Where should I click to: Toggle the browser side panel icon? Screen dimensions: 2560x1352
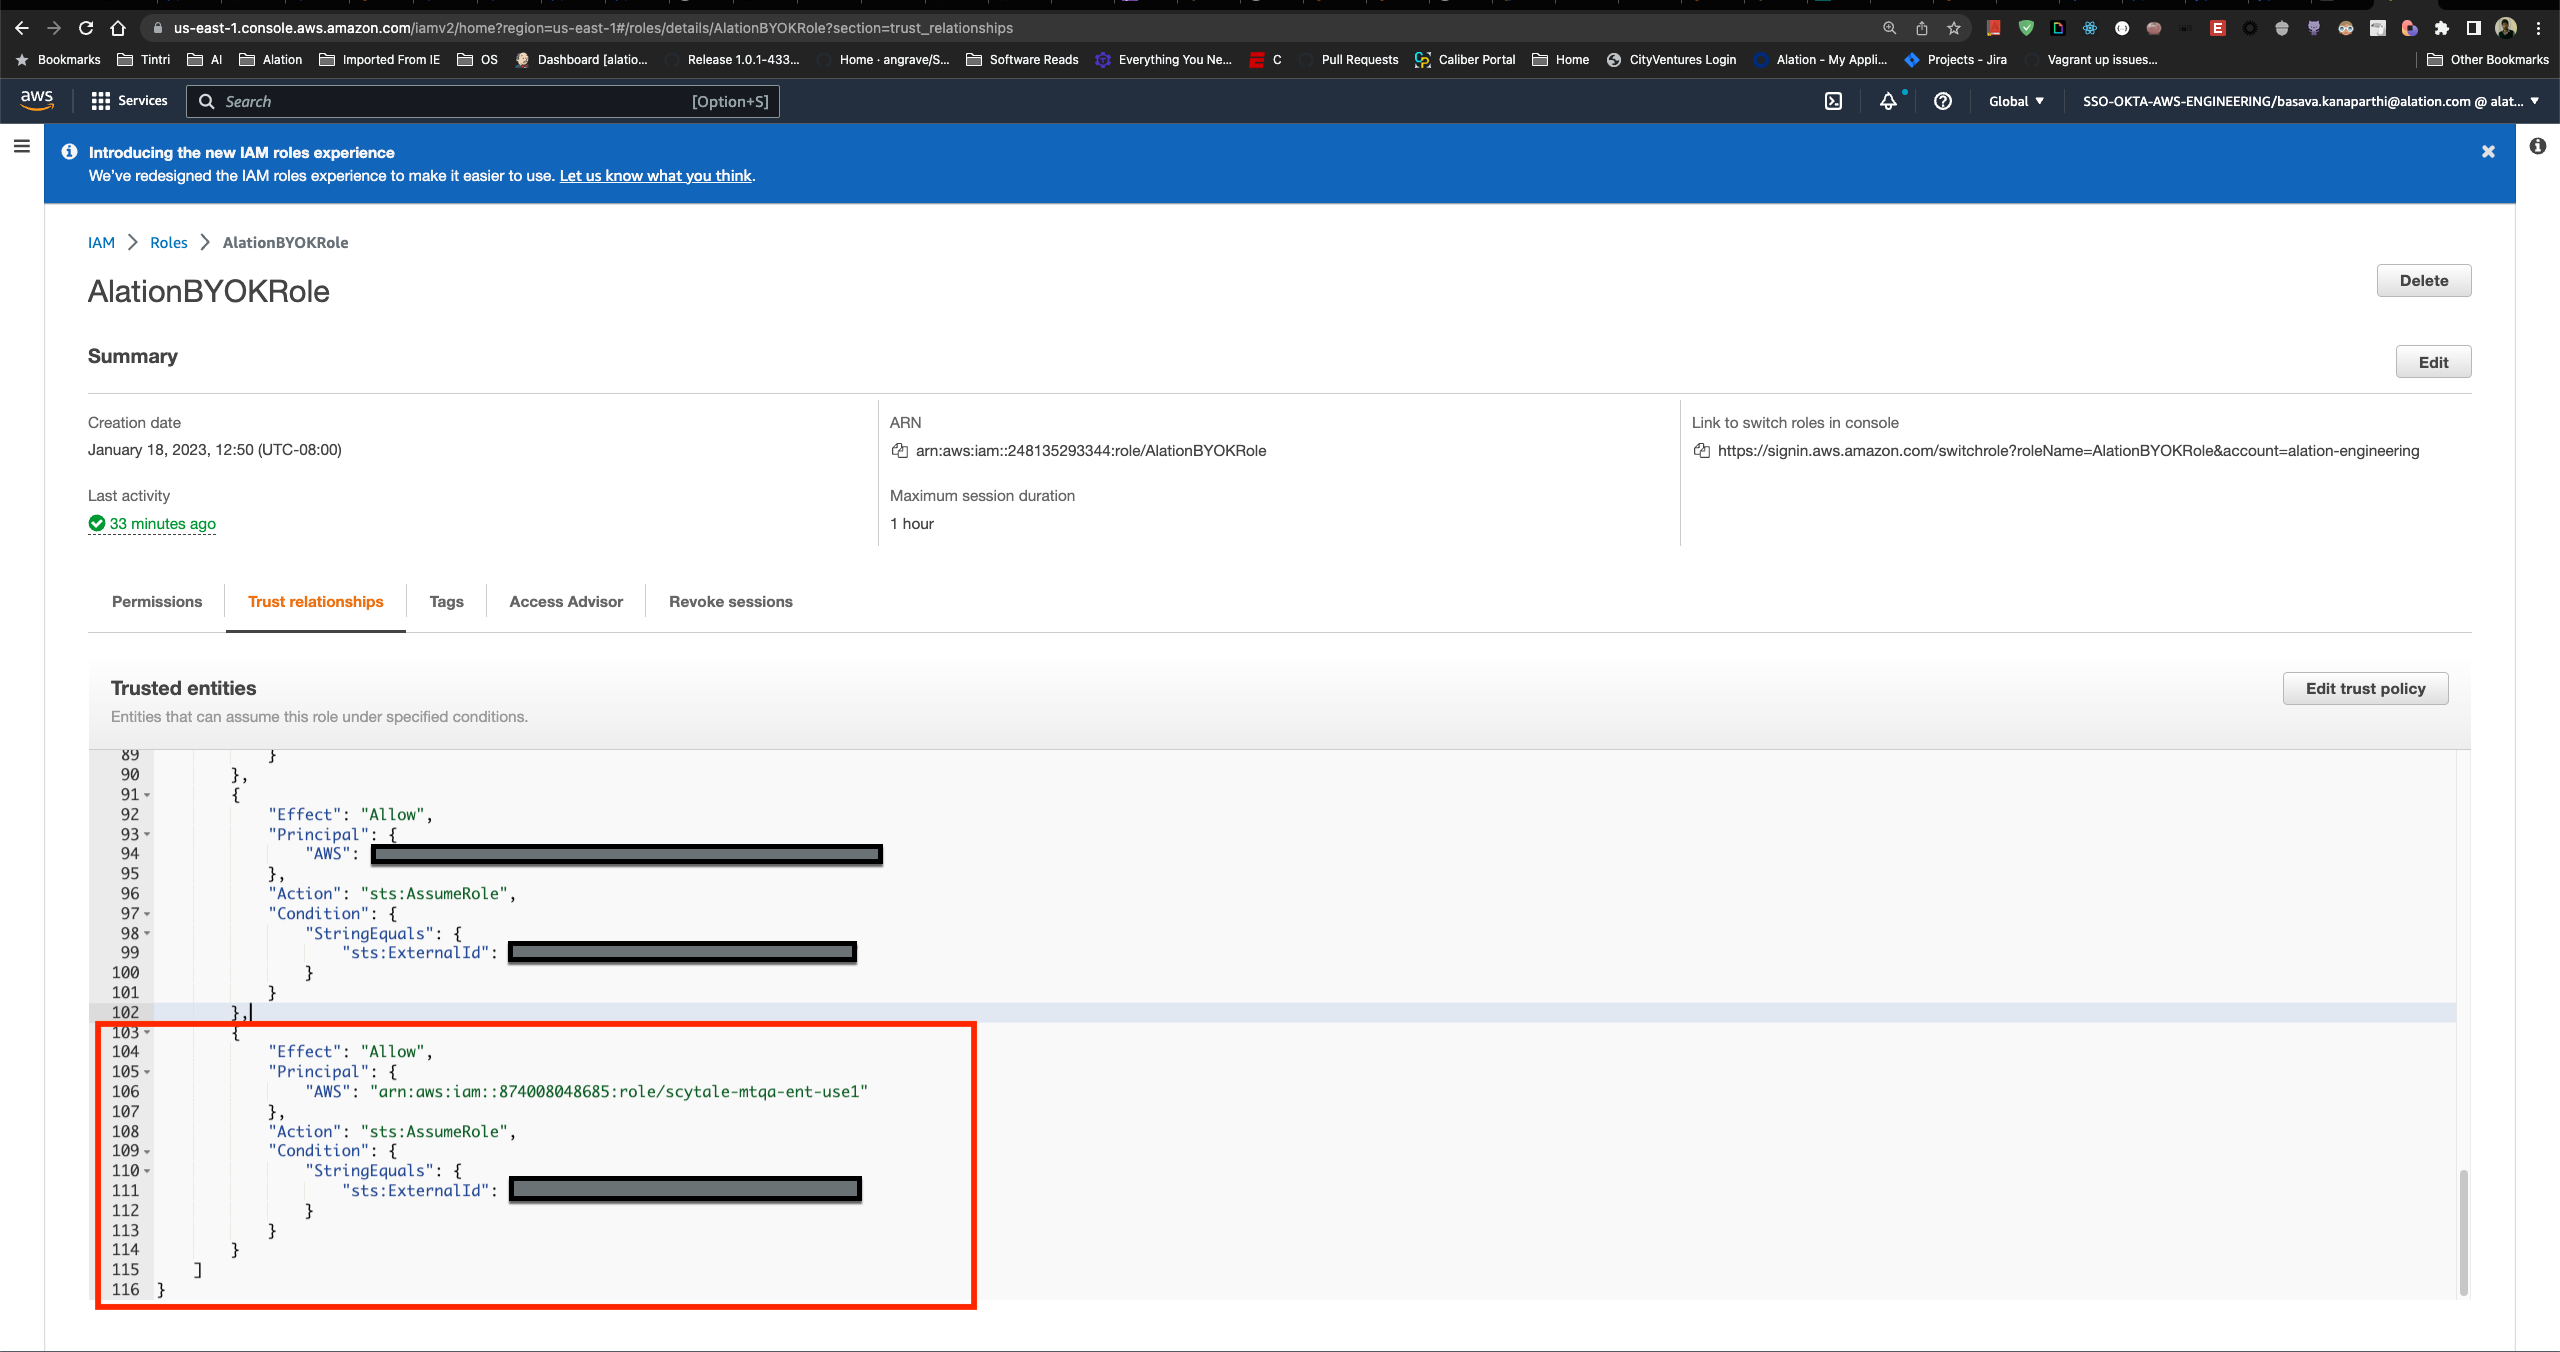pyautogui.click(x=2474, y=28)
